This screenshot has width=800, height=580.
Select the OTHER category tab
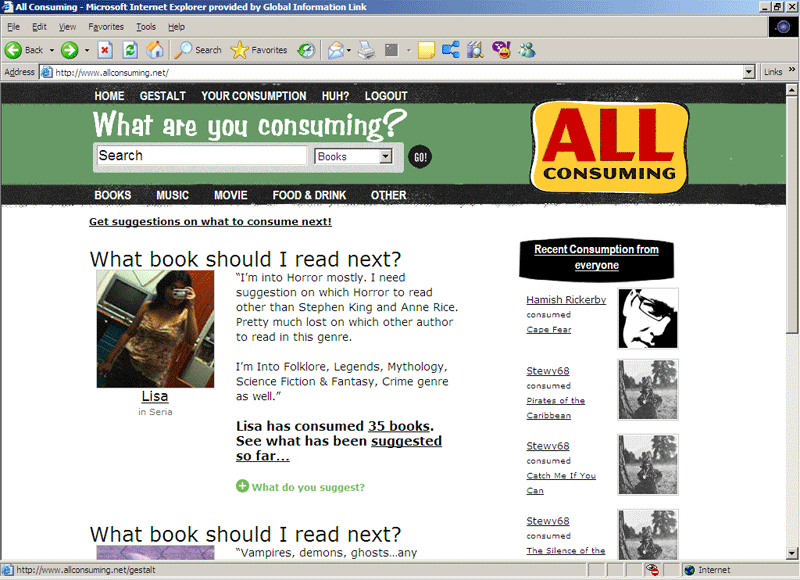click(388, 195)
